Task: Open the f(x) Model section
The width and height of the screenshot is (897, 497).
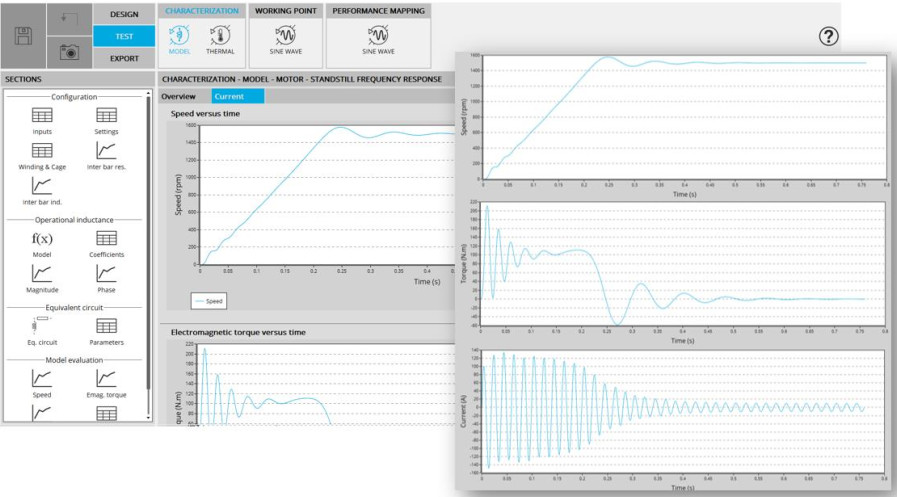Action: [42, 243]
